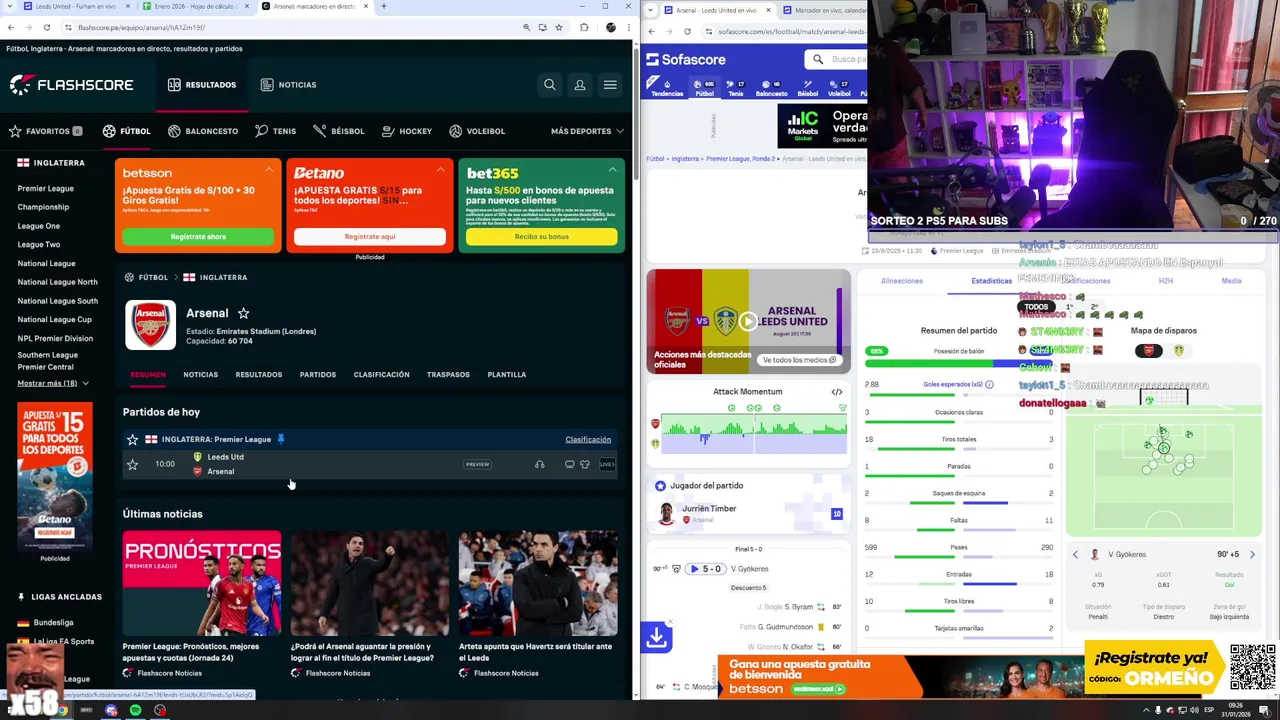The height and width of the screenshot is (720, 1280).
Task: Toggle favorite star for Leeds Utd match
Action: click(132, 464)
